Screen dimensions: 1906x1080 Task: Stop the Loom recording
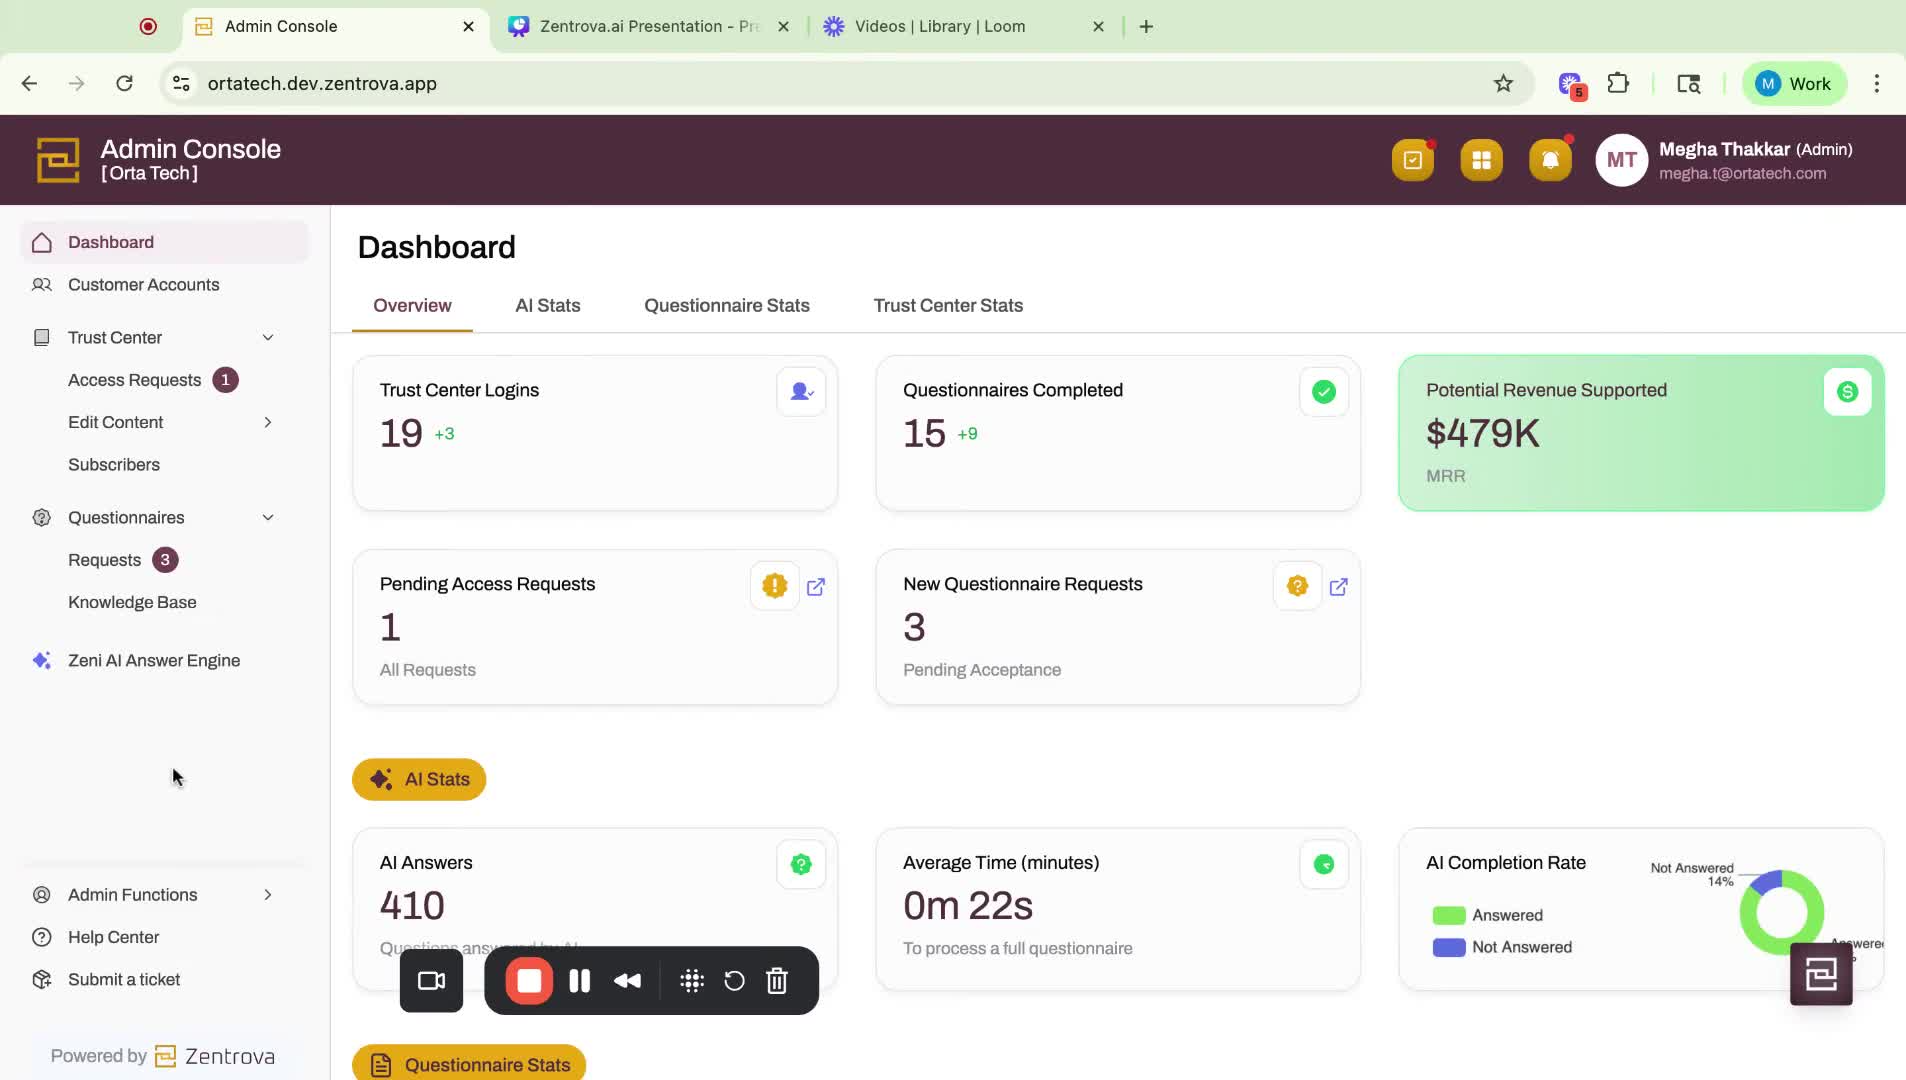[x=529, y=981]
